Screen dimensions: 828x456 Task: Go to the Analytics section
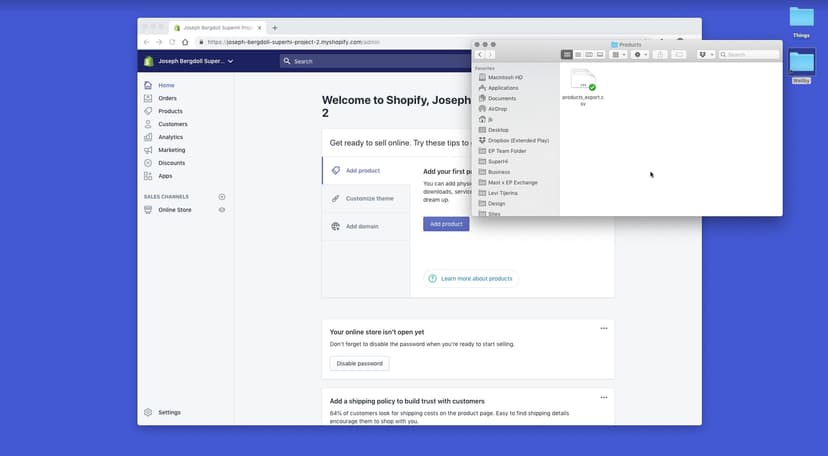(170, 137)
